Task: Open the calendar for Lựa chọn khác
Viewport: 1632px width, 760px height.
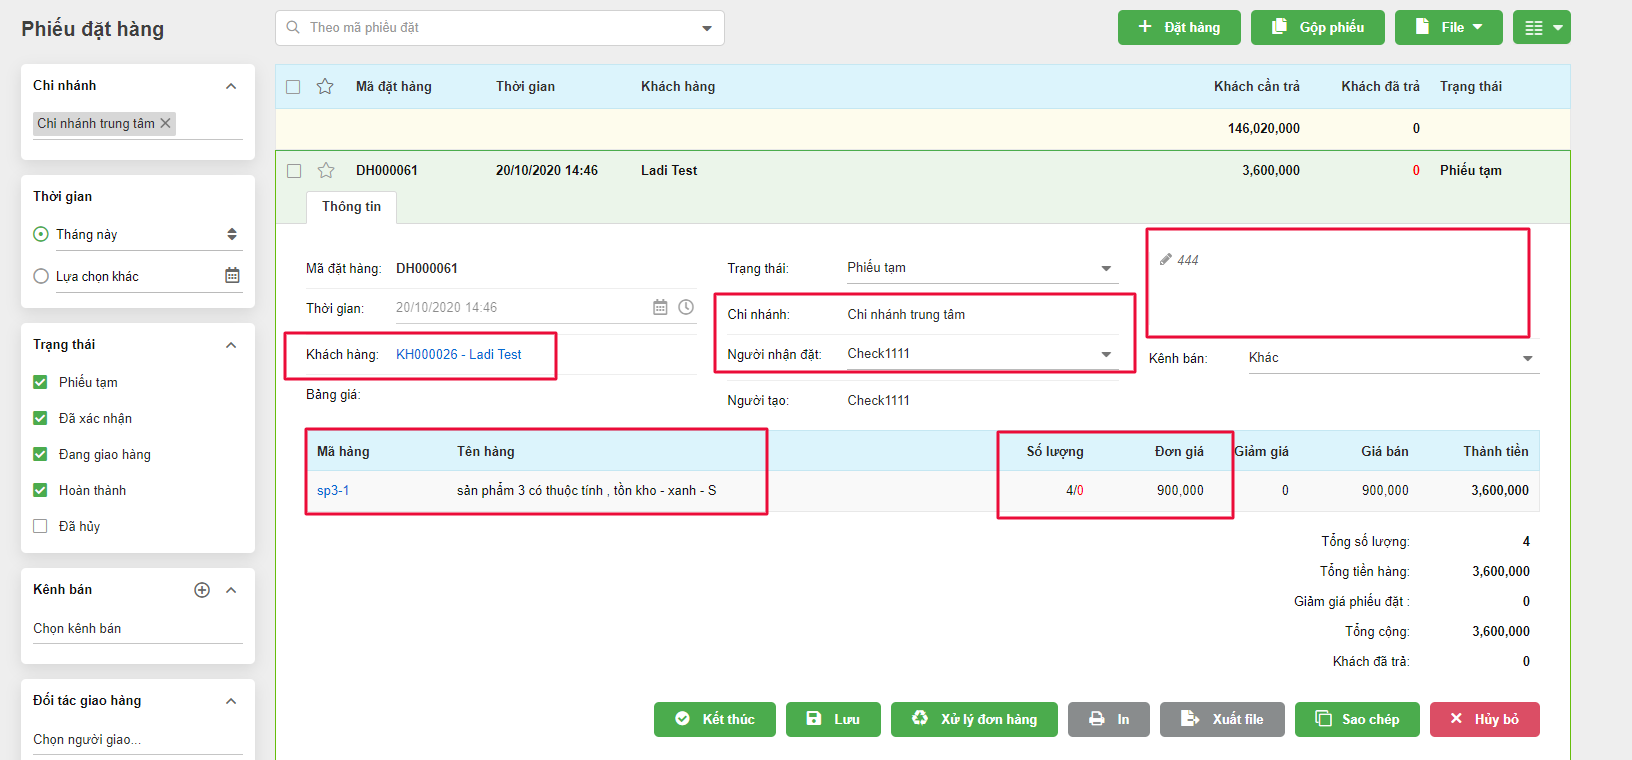Action: (232, 276)
